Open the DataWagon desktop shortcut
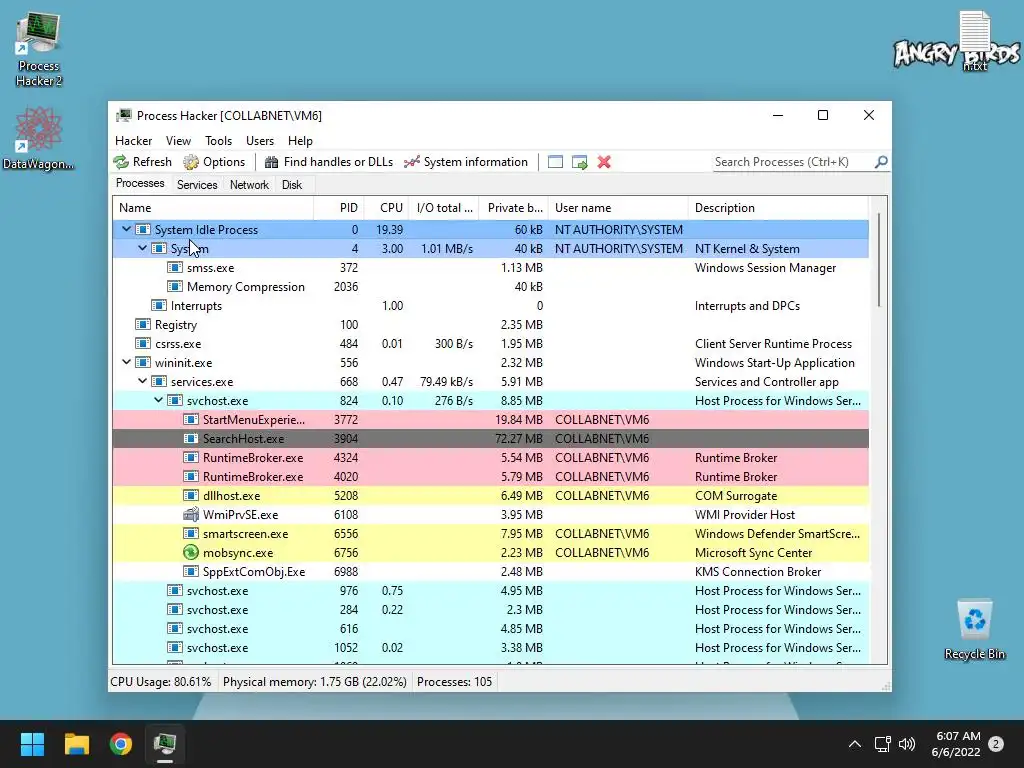 [38, 138]
